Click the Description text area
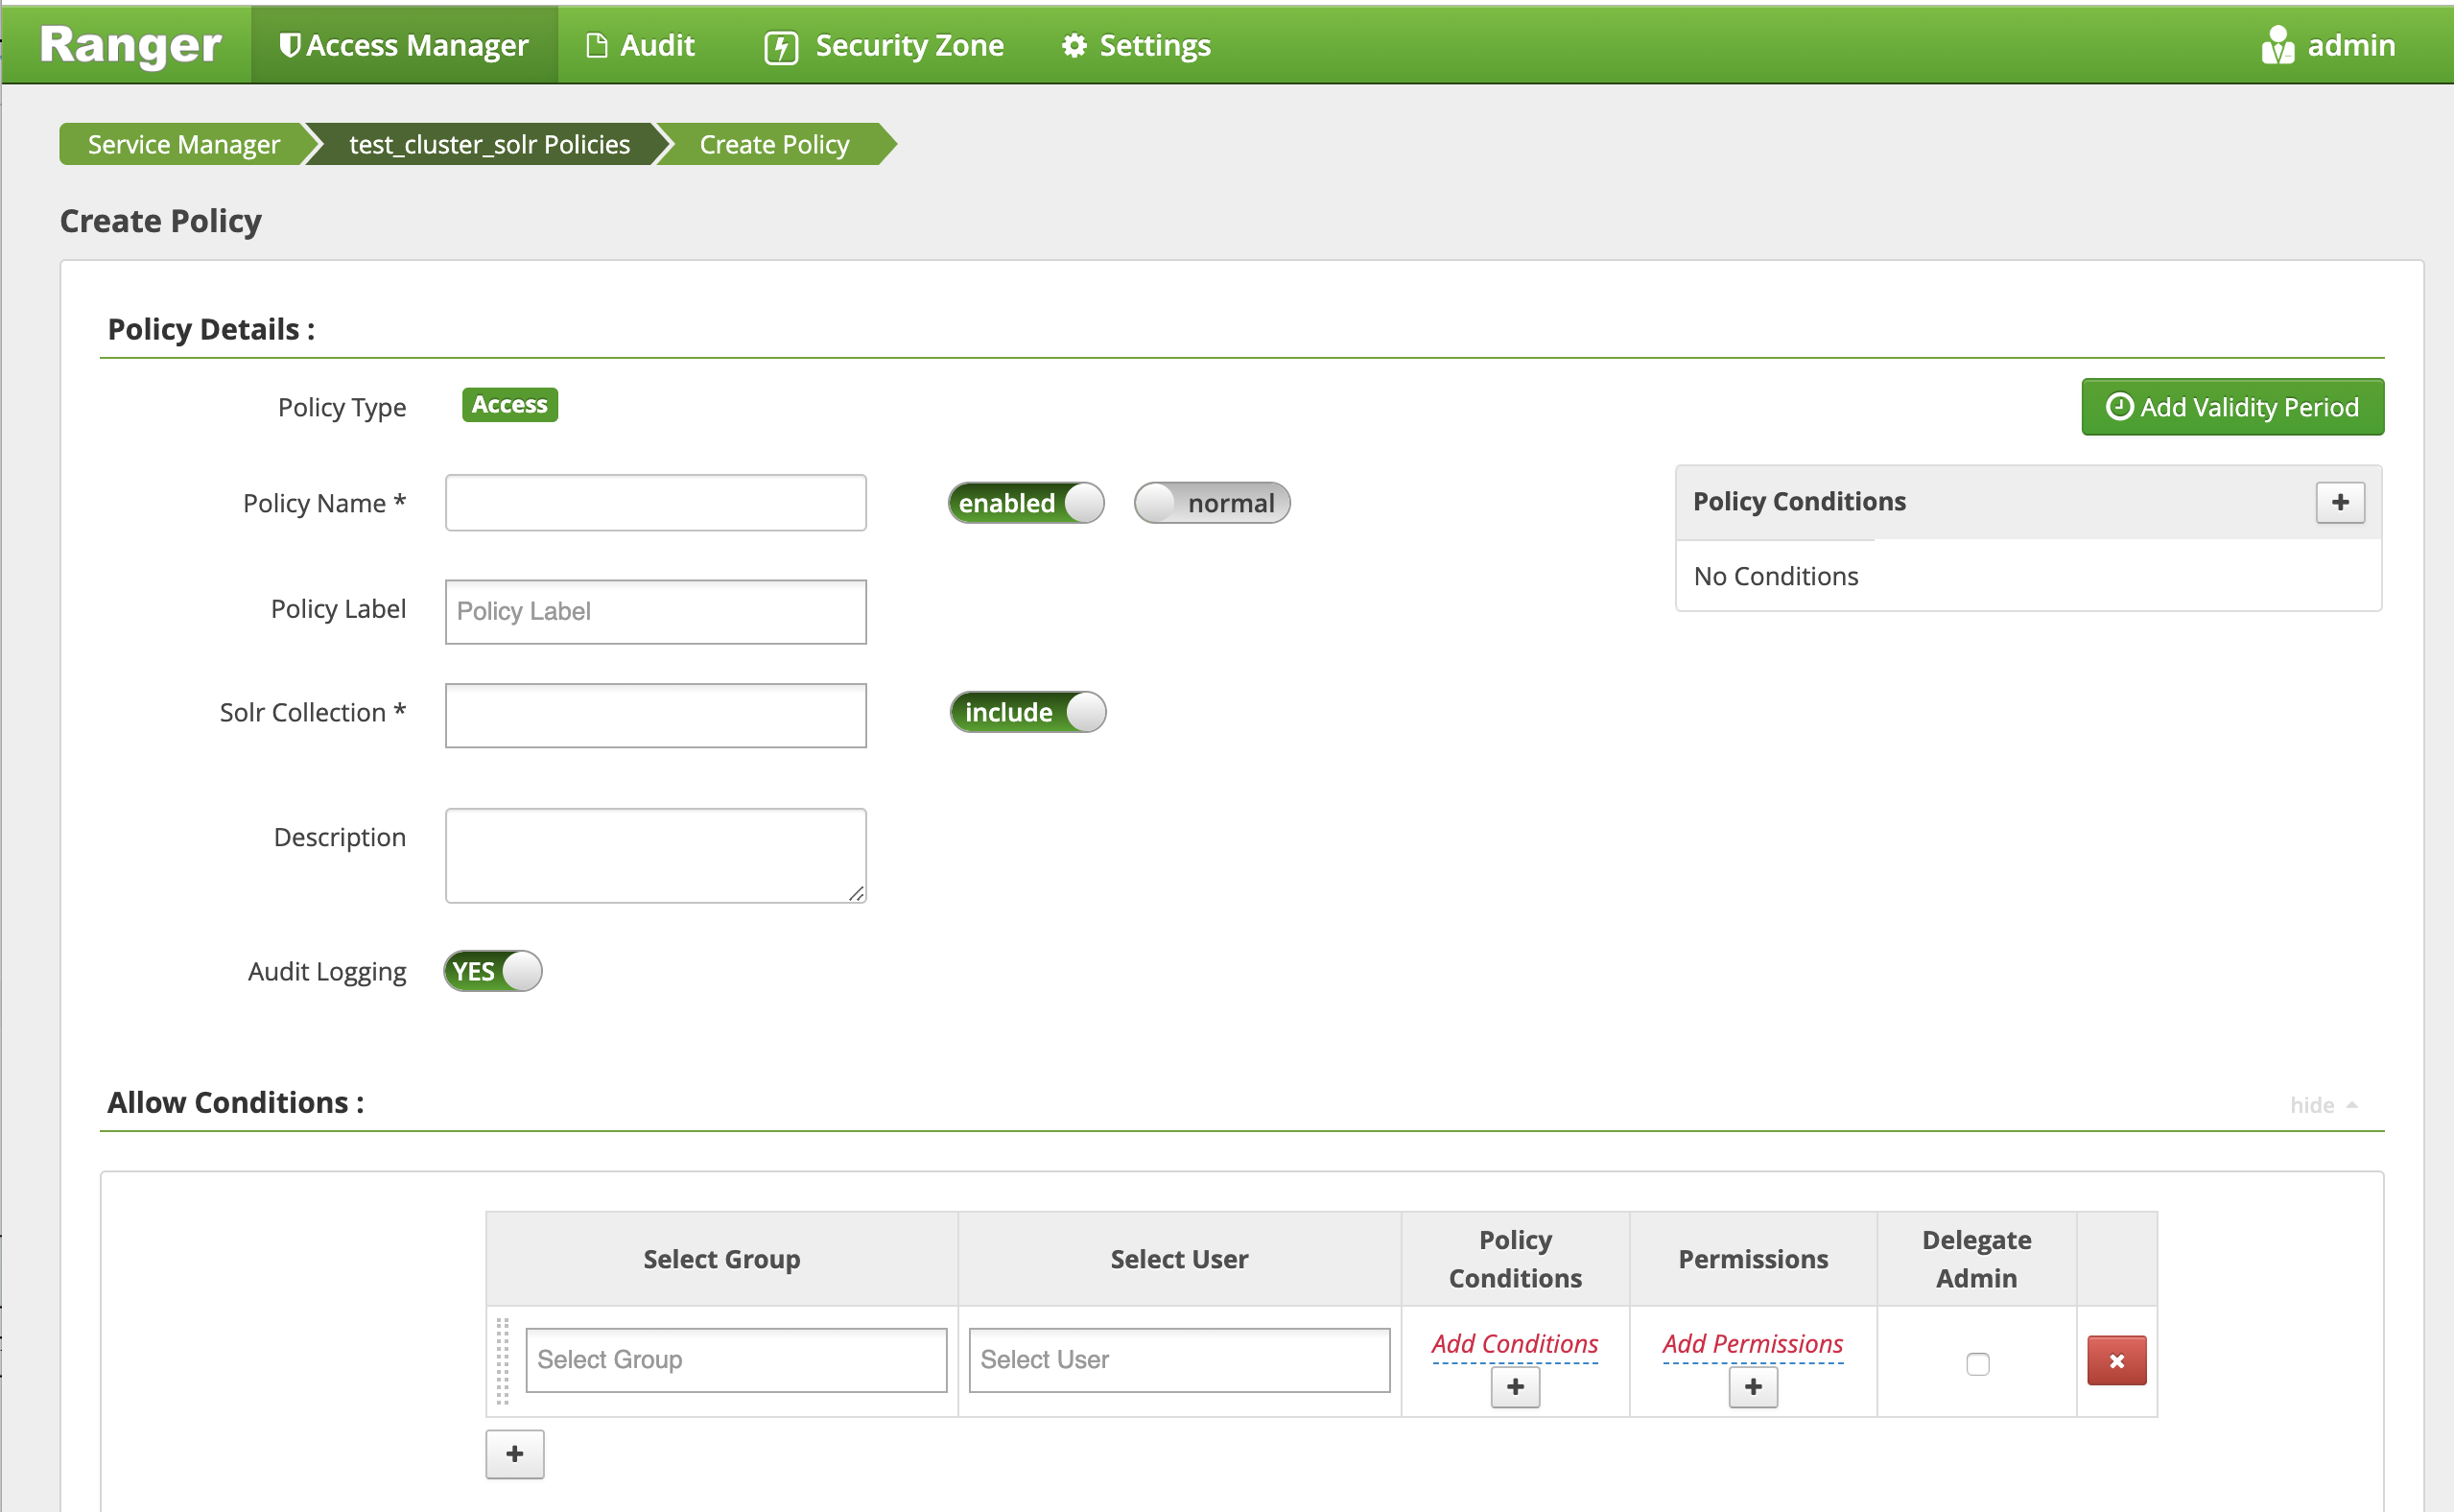This screenshot has width=2454, height=1512. (x=655, y=856)
